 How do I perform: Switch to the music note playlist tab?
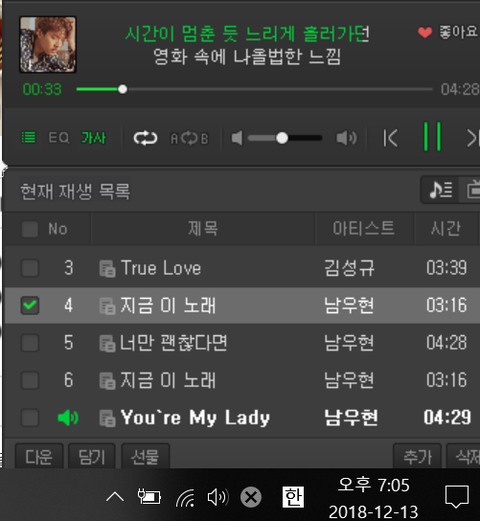click(x=440, y=190)
